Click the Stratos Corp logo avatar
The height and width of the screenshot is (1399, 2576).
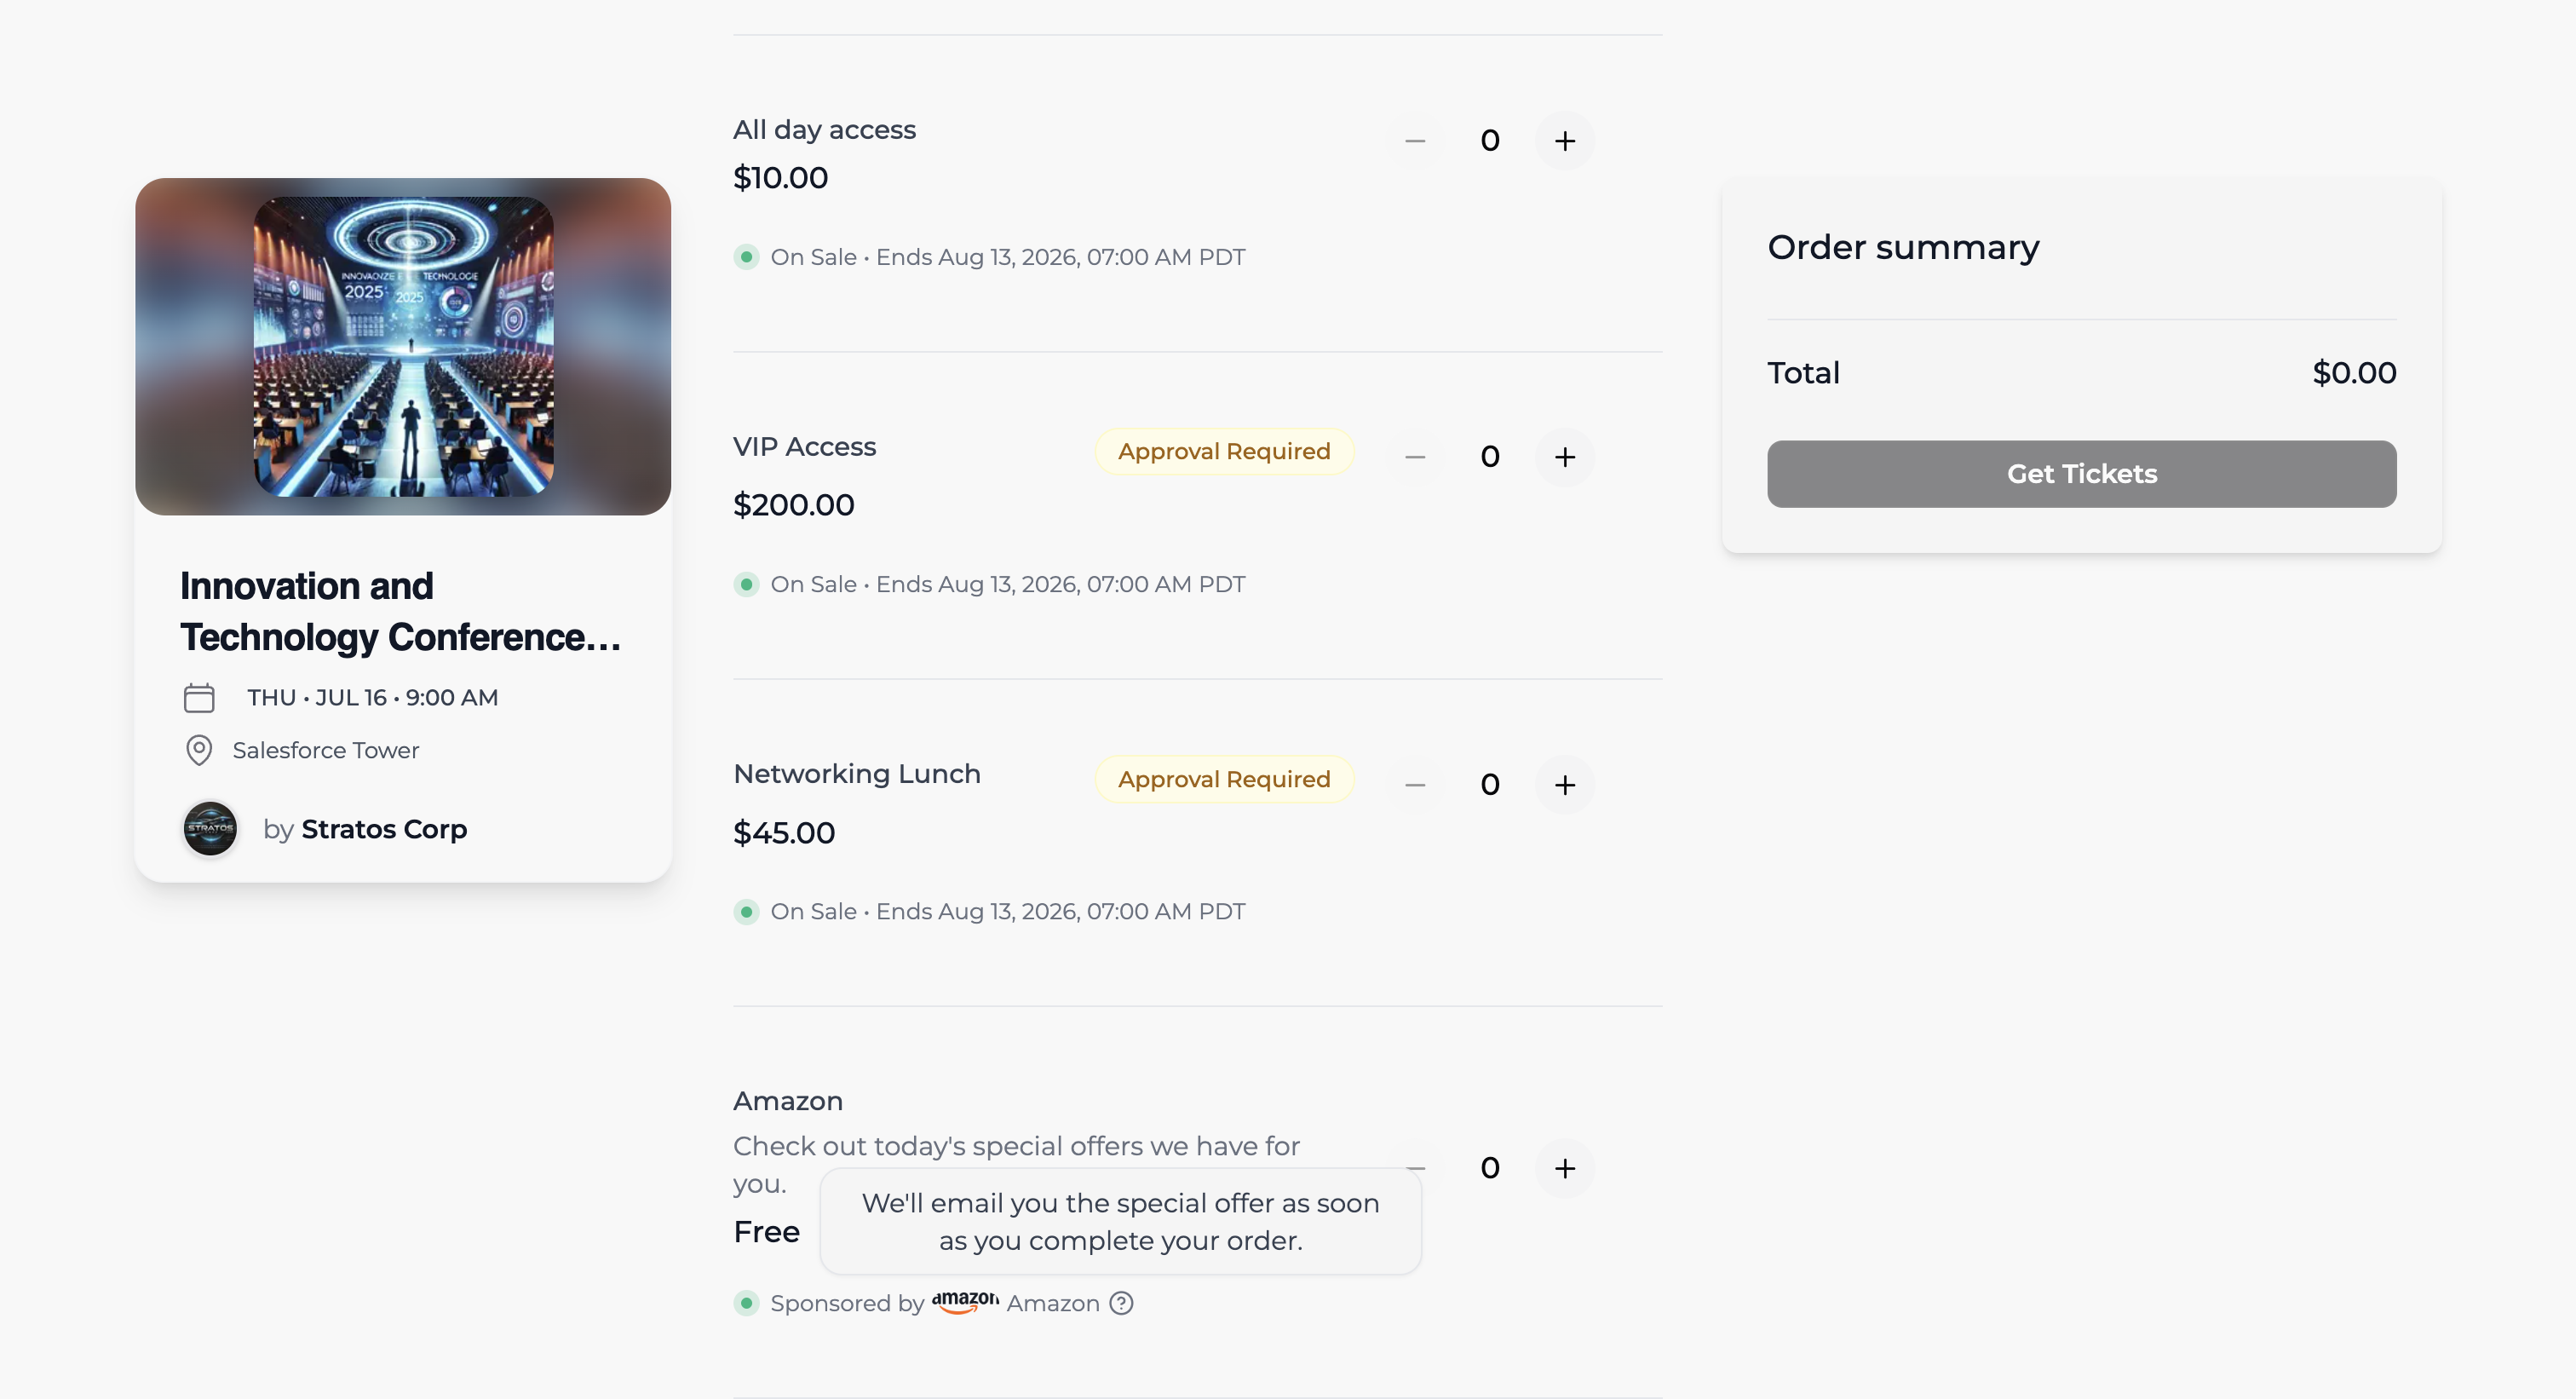210,828
